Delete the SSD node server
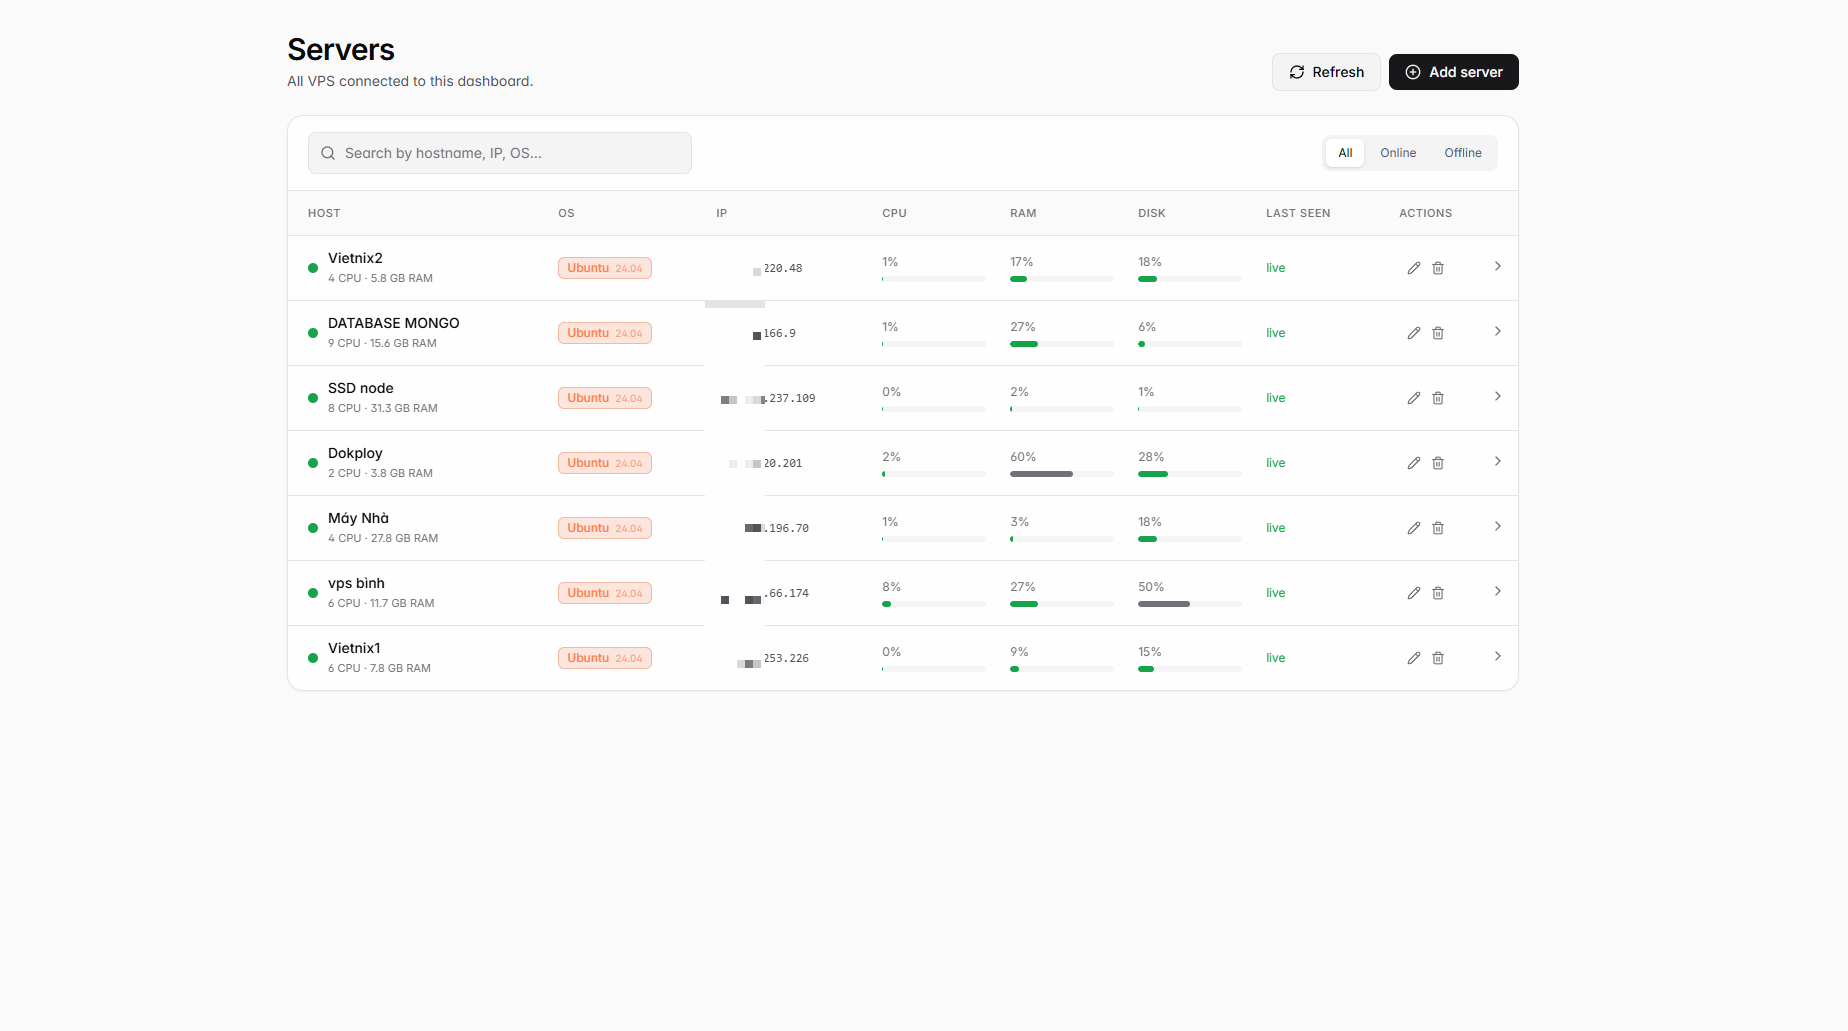1848x1031 pixels. pos(1438,398)
